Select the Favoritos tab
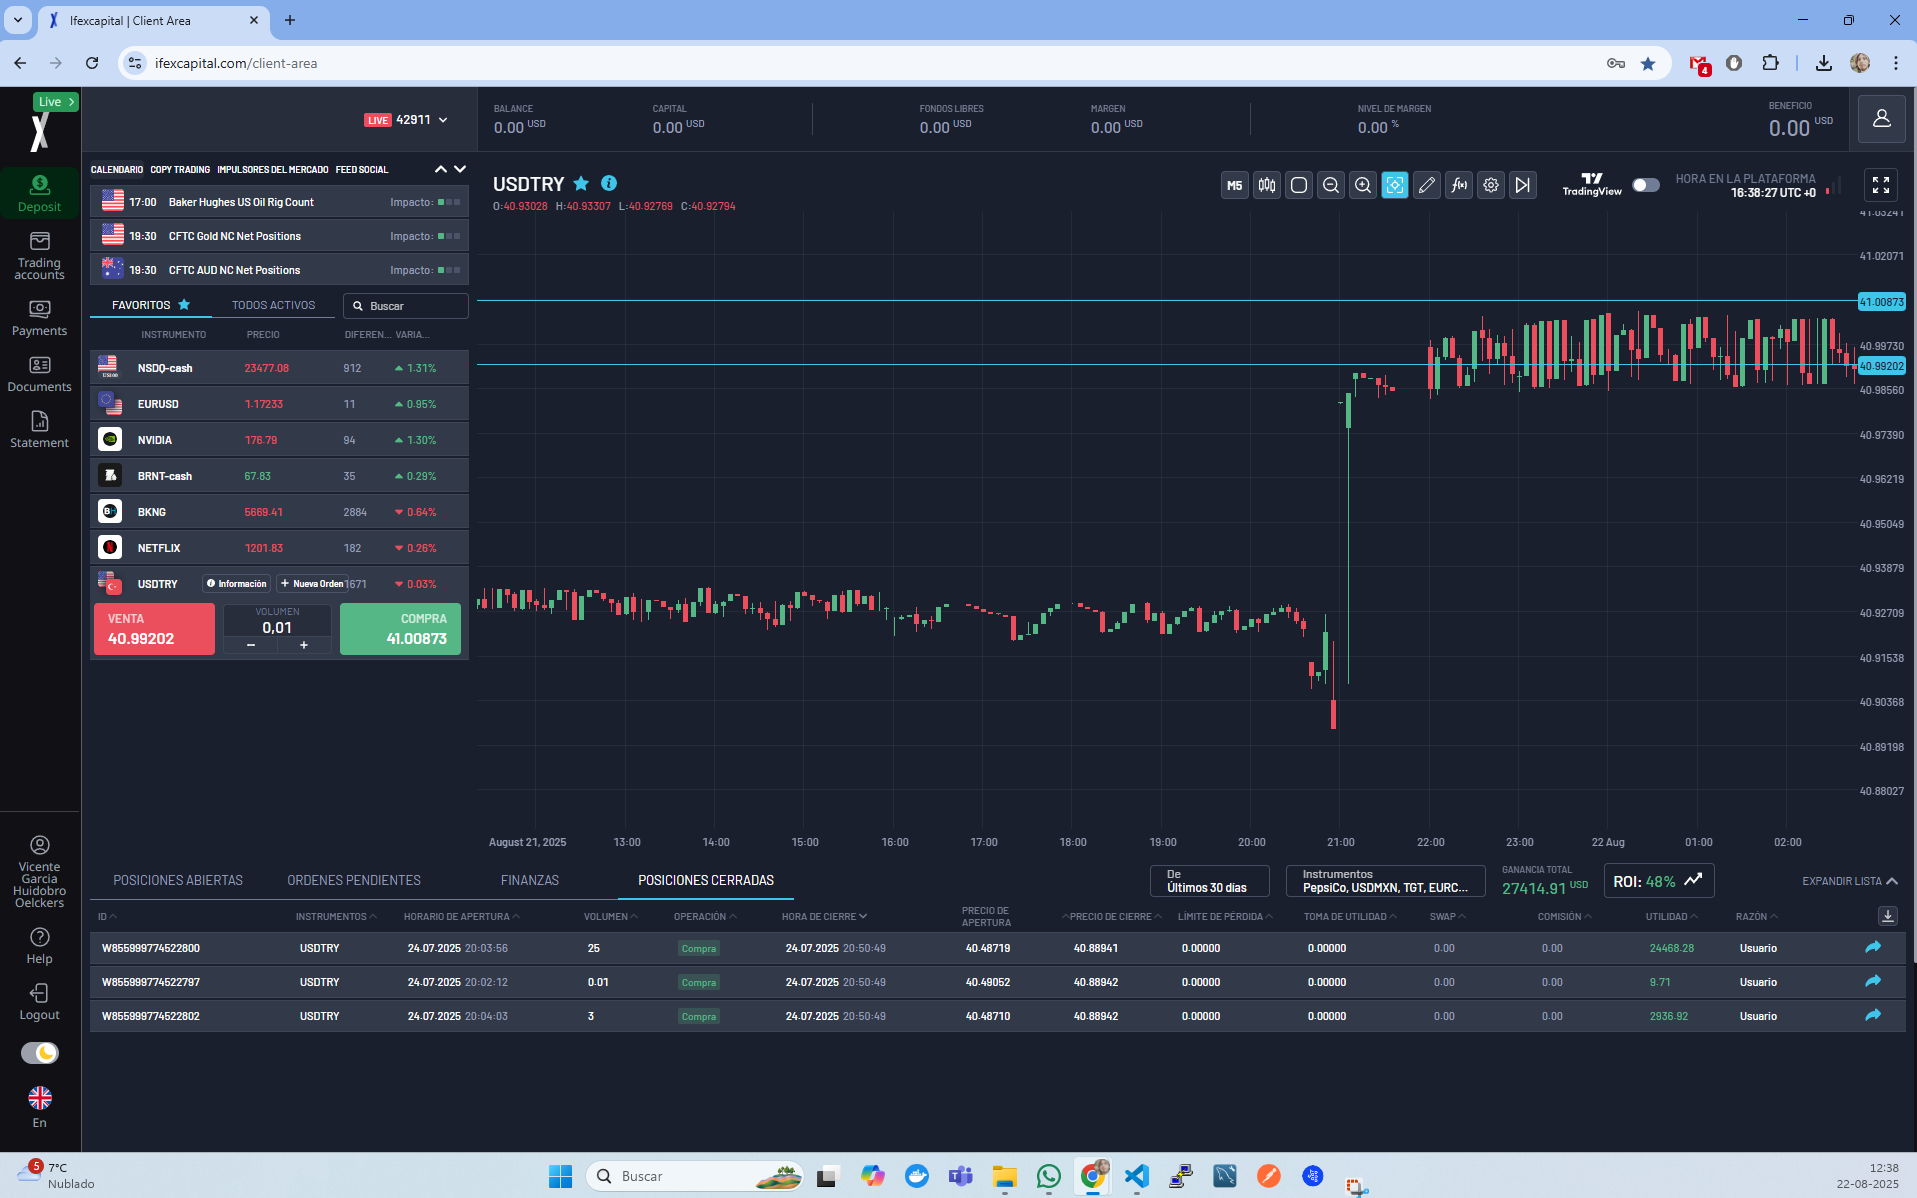The image size is (1917, 1198). [x=151, y=305]
